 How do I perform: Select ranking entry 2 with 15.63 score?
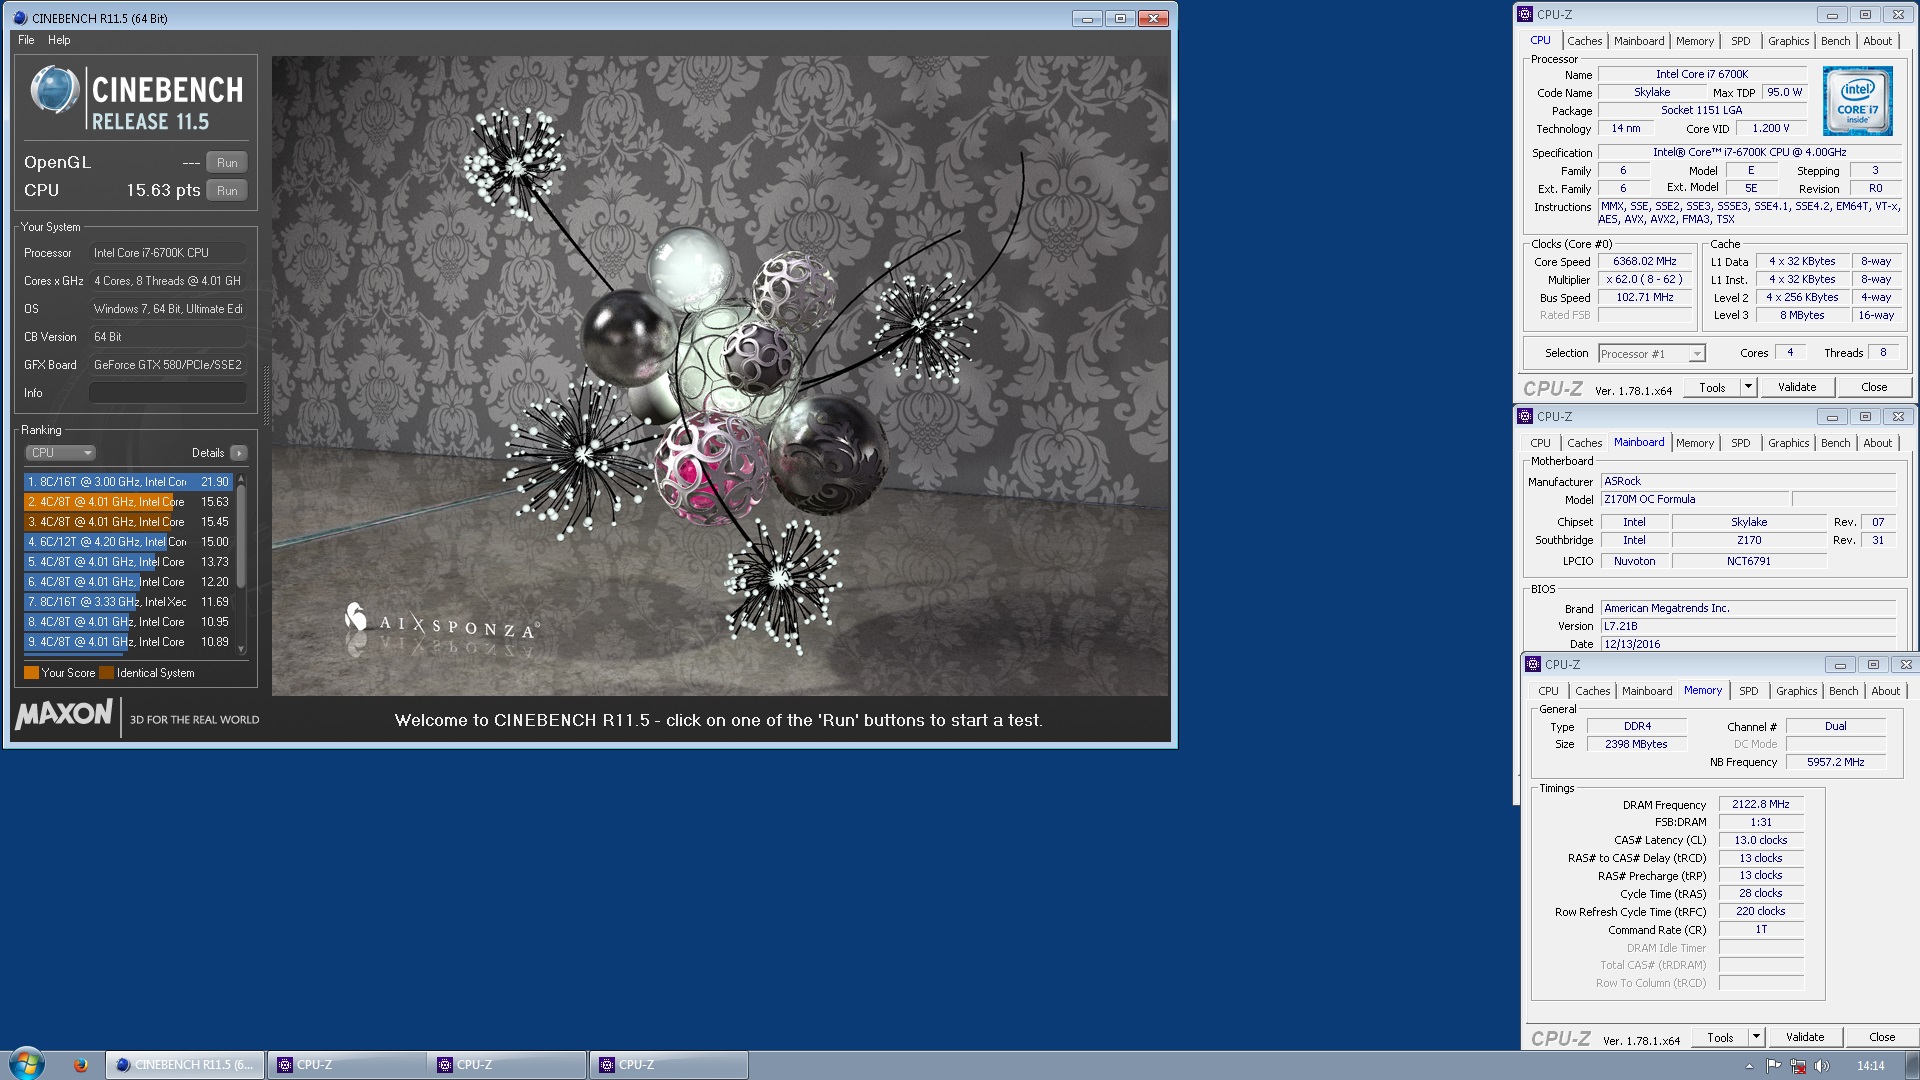(x=128, y=502)
